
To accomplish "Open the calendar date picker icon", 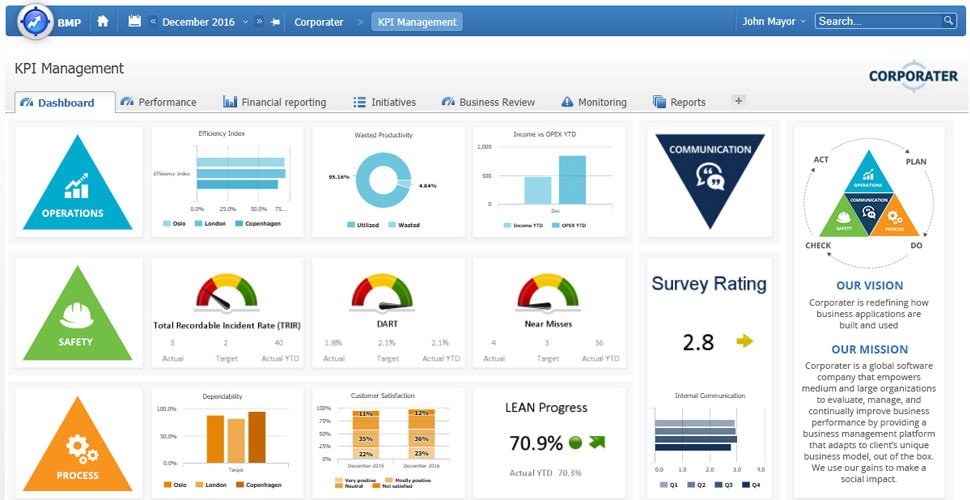I will 134,21.
